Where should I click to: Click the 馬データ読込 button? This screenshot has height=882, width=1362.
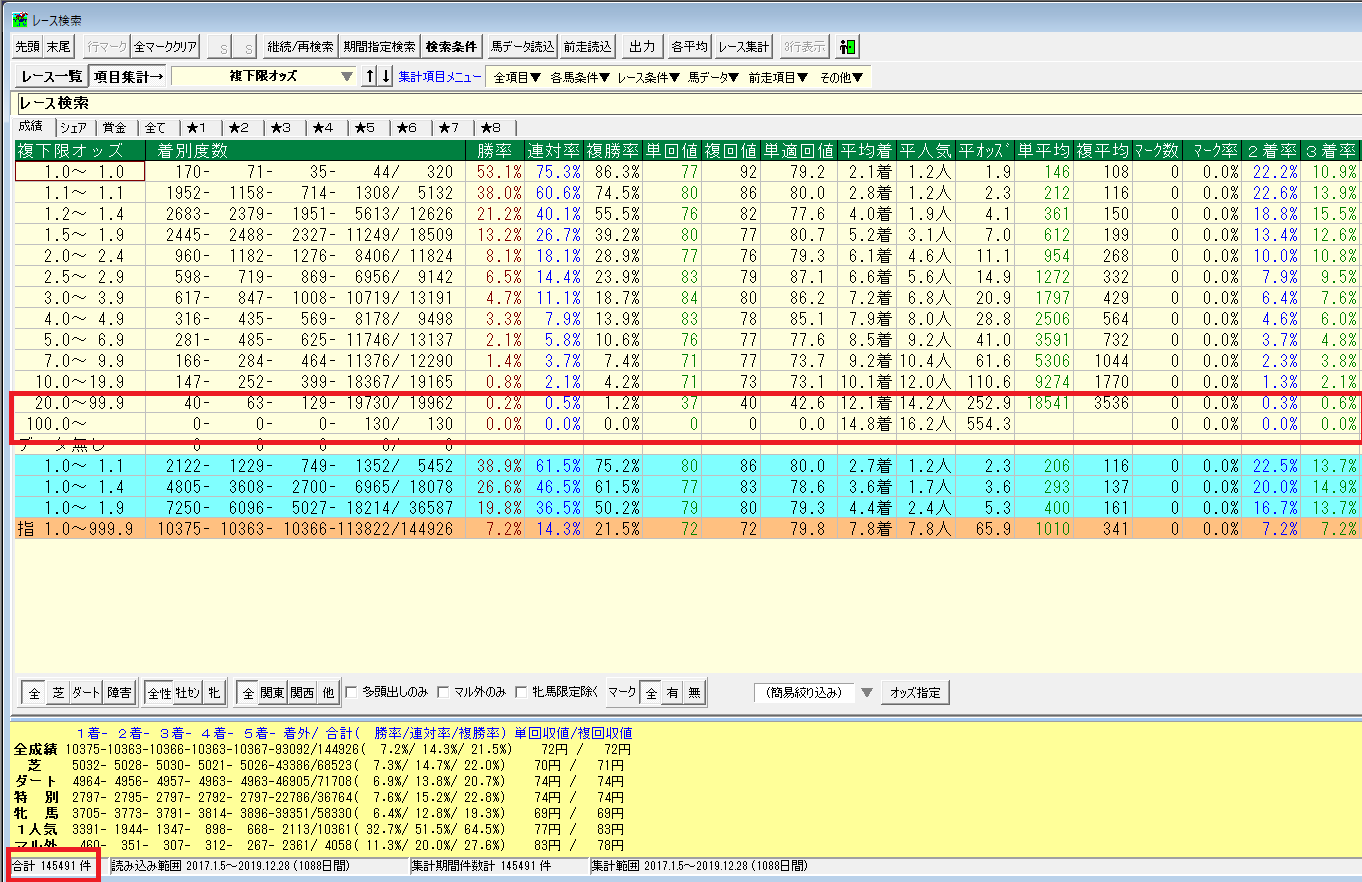pos(522,46)
